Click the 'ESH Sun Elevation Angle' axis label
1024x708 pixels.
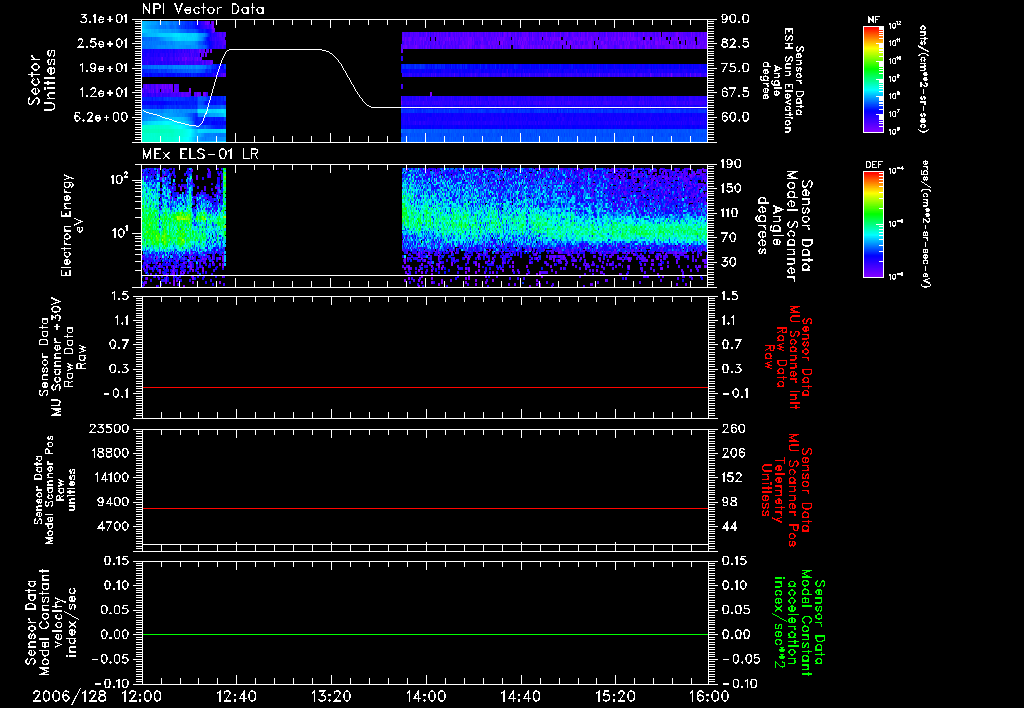[x=782, y=80]
